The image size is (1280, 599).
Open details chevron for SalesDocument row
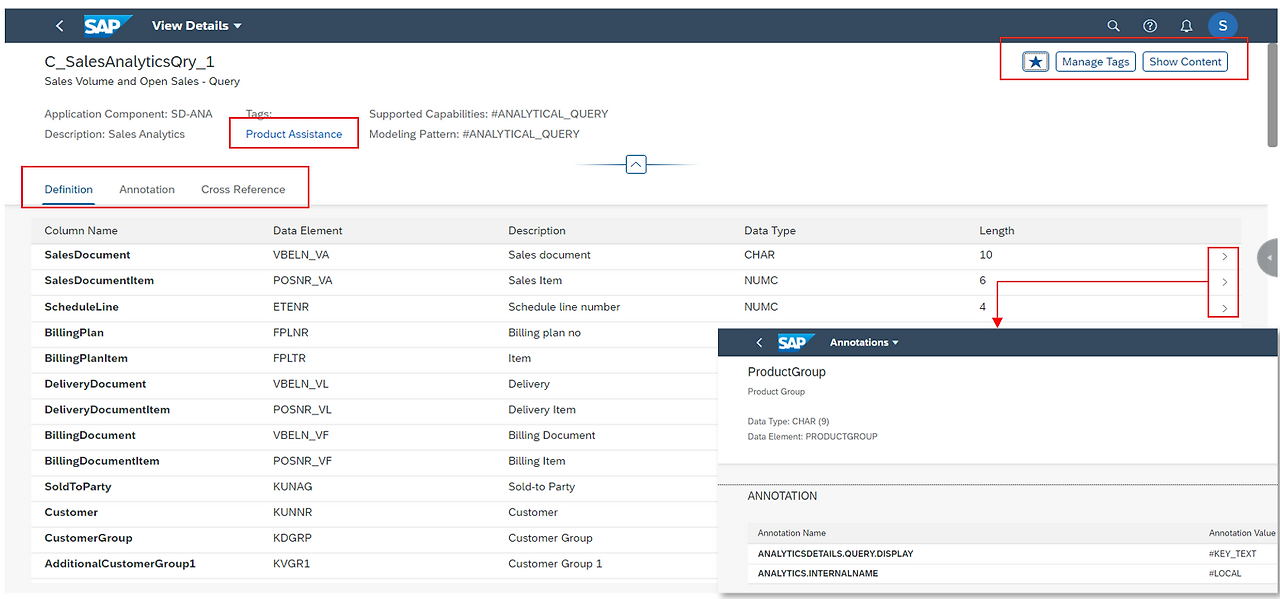click(x=1224, y=257)
